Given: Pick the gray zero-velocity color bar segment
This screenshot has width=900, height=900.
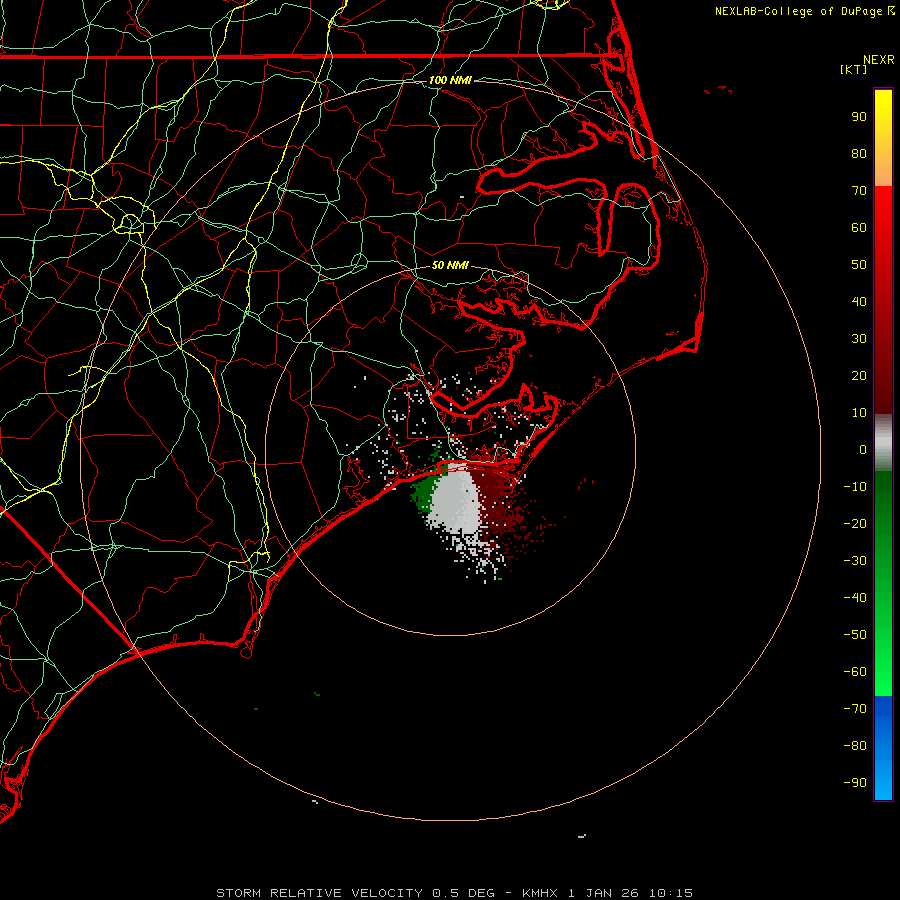Looking at the screenshot, I should click(x=883, y=443).
